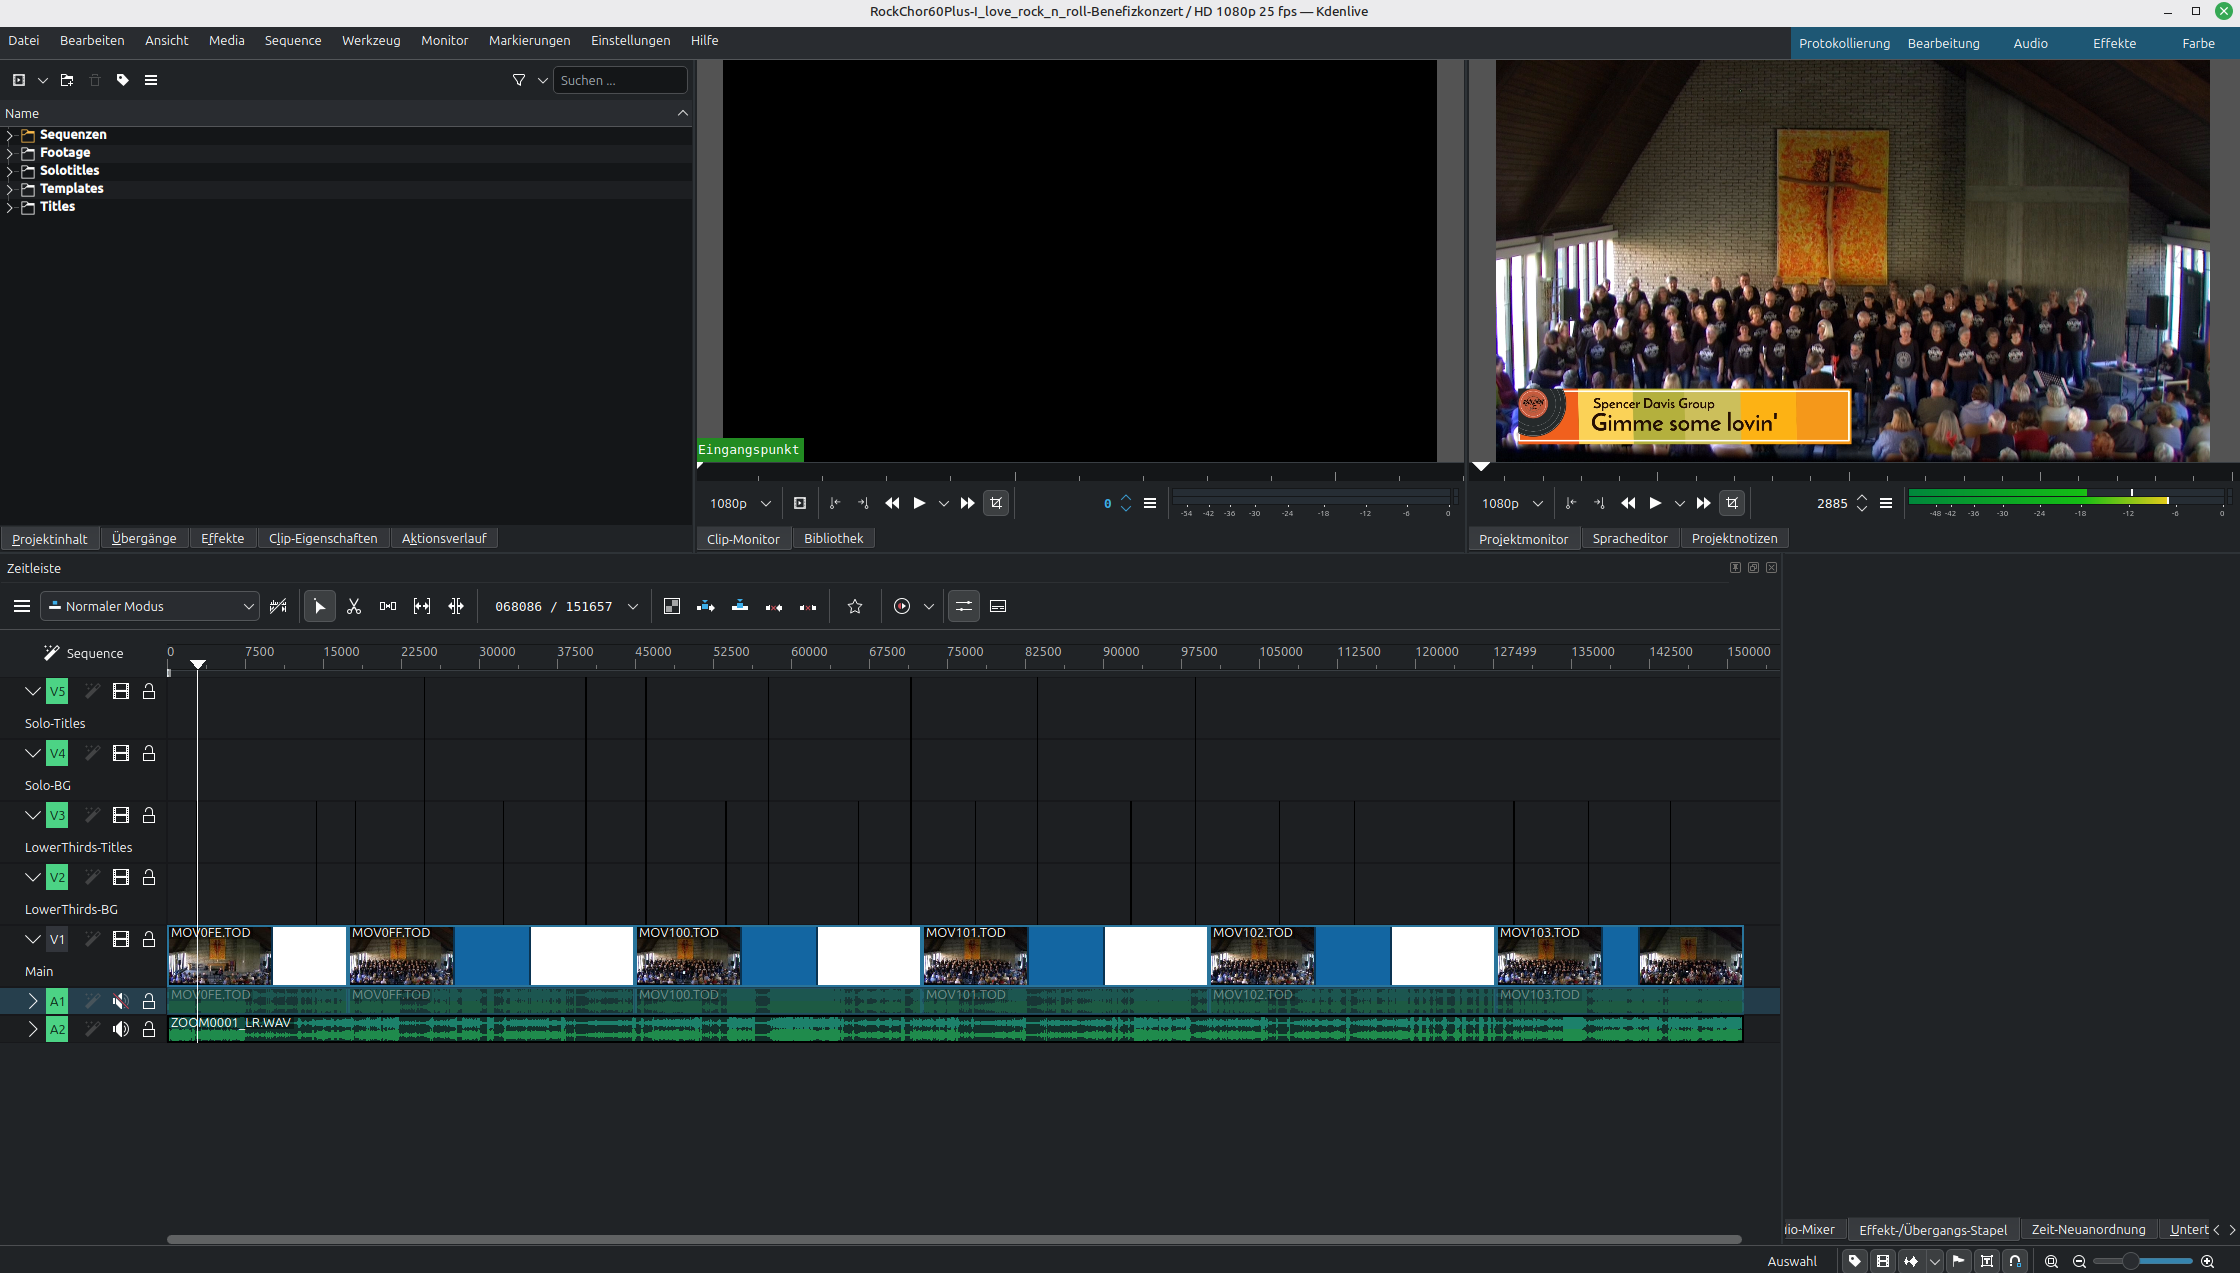Toggle lock on track V5
Image resolution: width=2240 pixels, height=1273 pixels.
click(149, 691)
